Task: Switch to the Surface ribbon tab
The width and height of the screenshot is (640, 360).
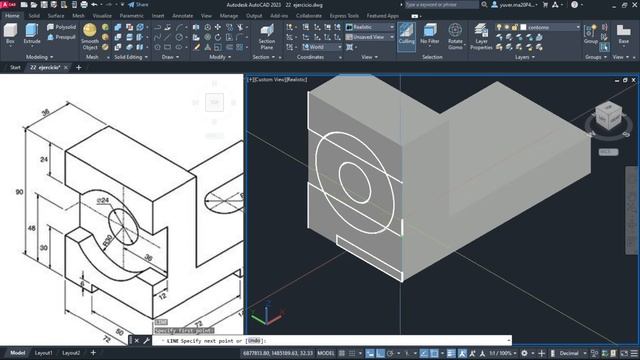Action: (x=56, y=16)
